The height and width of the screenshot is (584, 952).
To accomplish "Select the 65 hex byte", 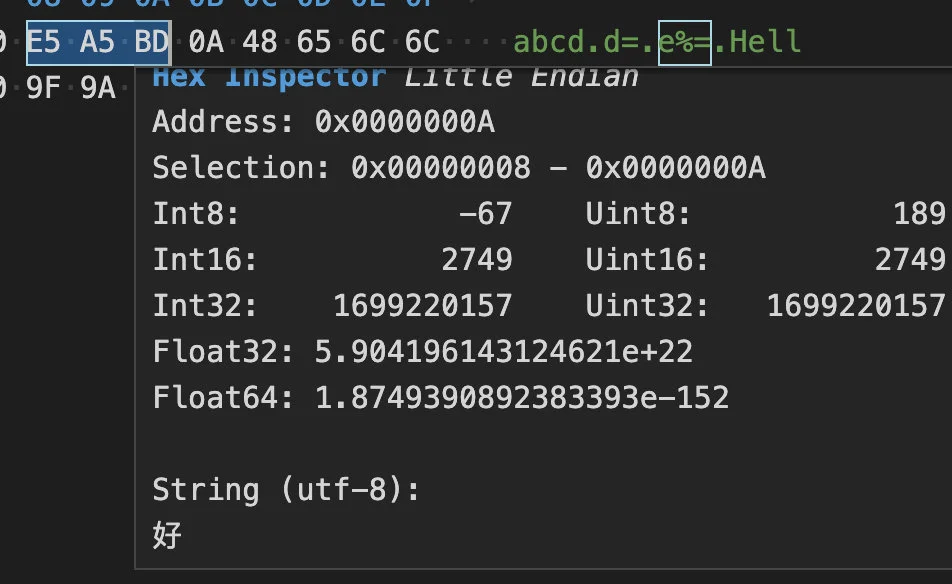I will [x=315, y=41].
